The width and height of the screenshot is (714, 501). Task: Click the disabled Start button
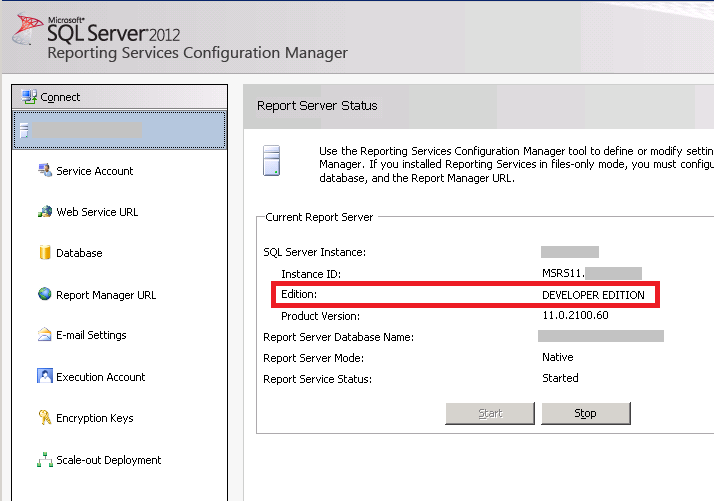[x=490, y=413]
